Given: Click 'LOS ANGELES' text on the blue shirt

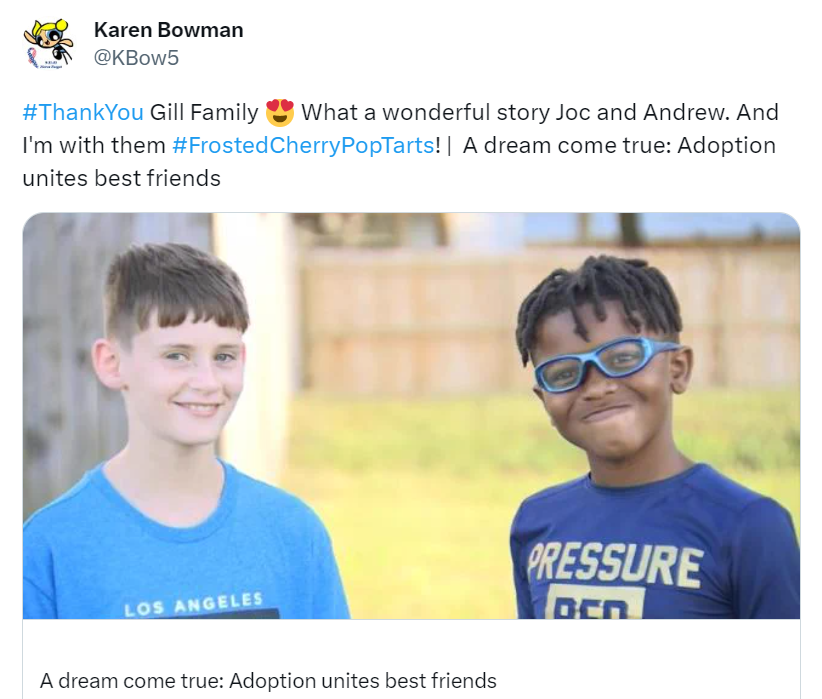Looking at the screenshot, I should point(193,604).
